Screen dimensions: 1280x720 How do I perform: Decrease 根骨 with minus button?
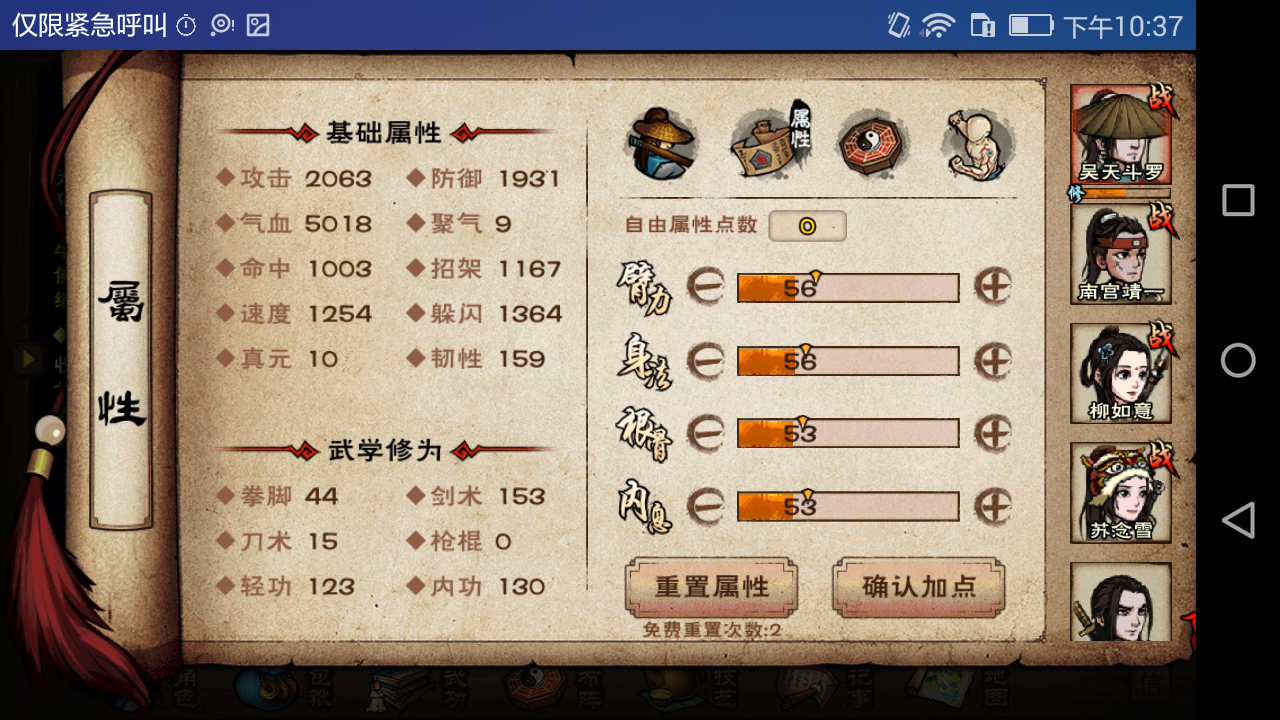pos(705,433)
